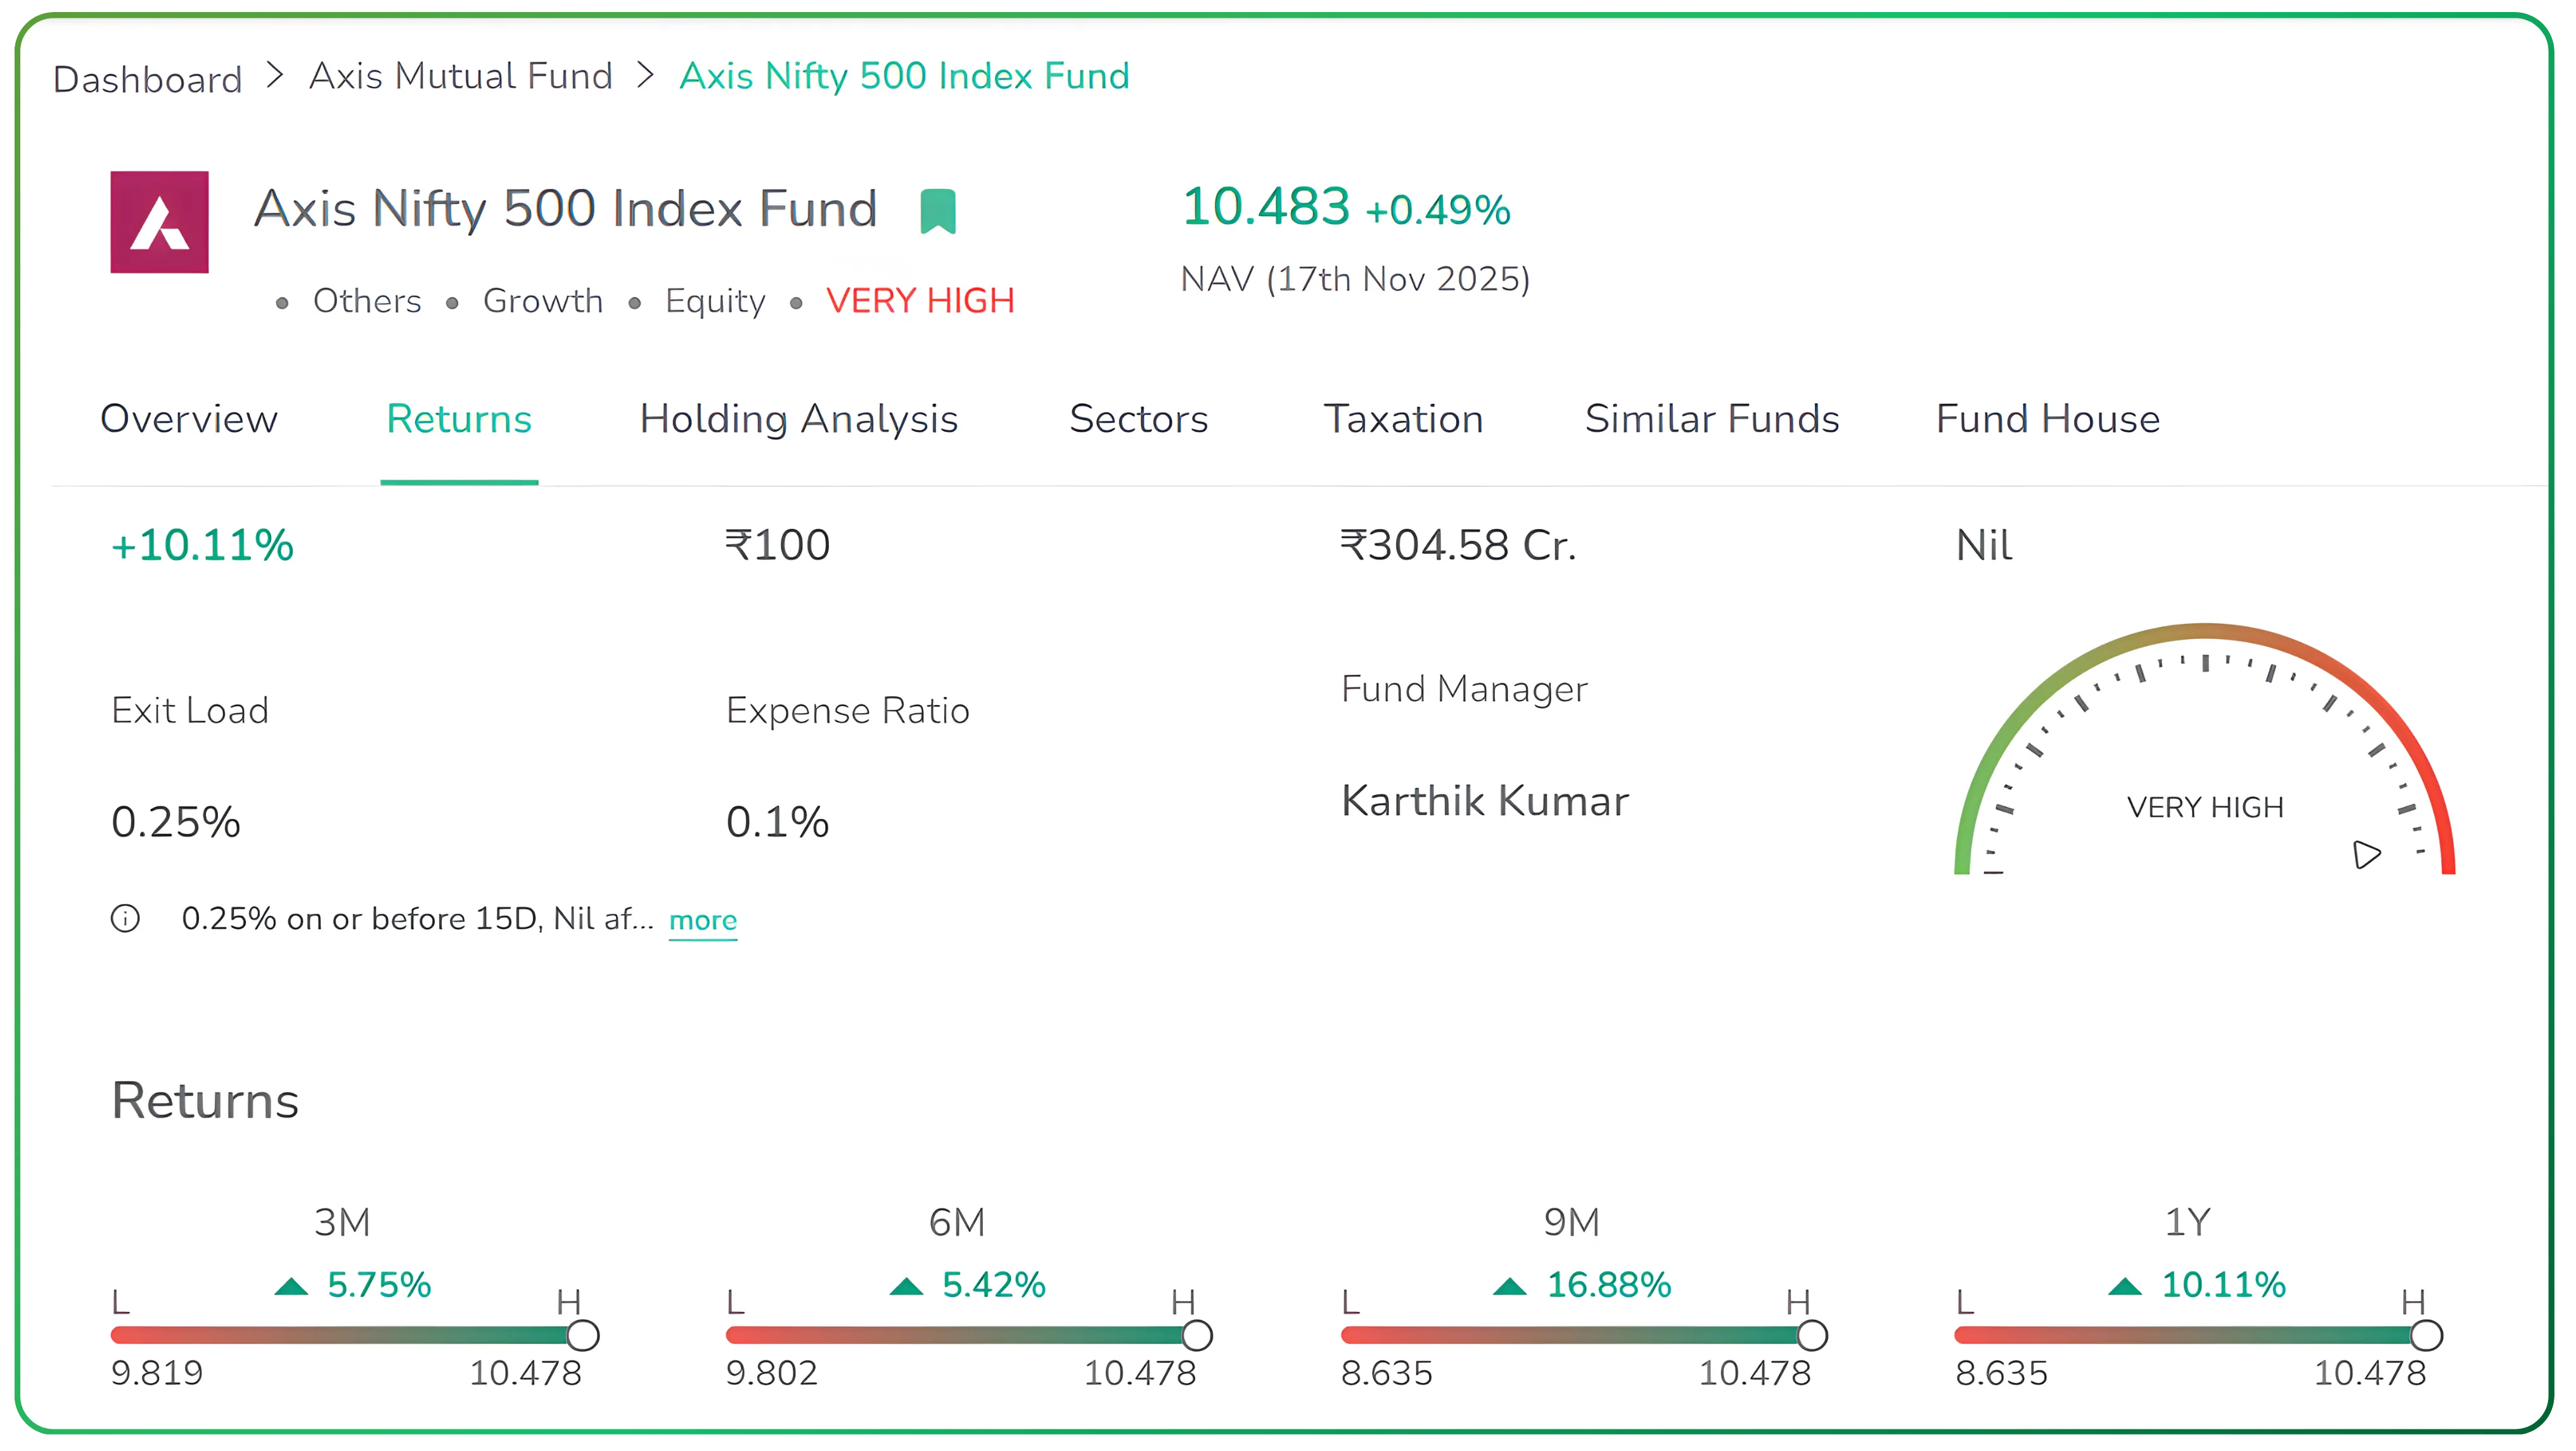
Task: Switch to the Sectors tab
Action: pyautogui.click(x=1139, y=420)
